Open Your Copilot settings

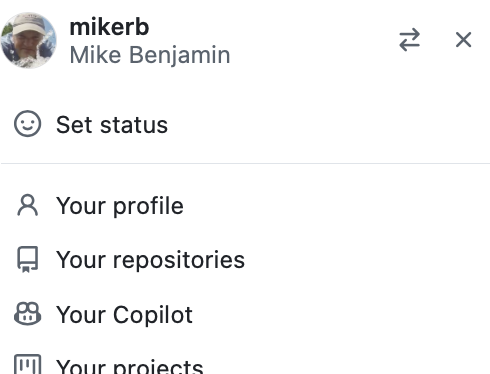pos(245,314)
